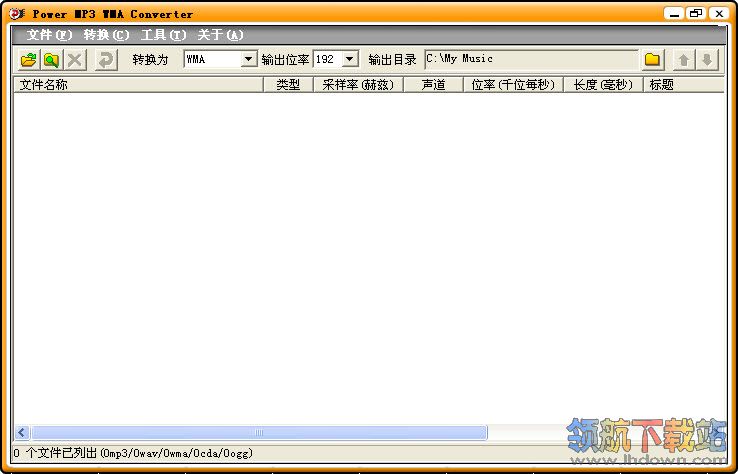
Task: Click the status bar file count text
Action: 133,453
